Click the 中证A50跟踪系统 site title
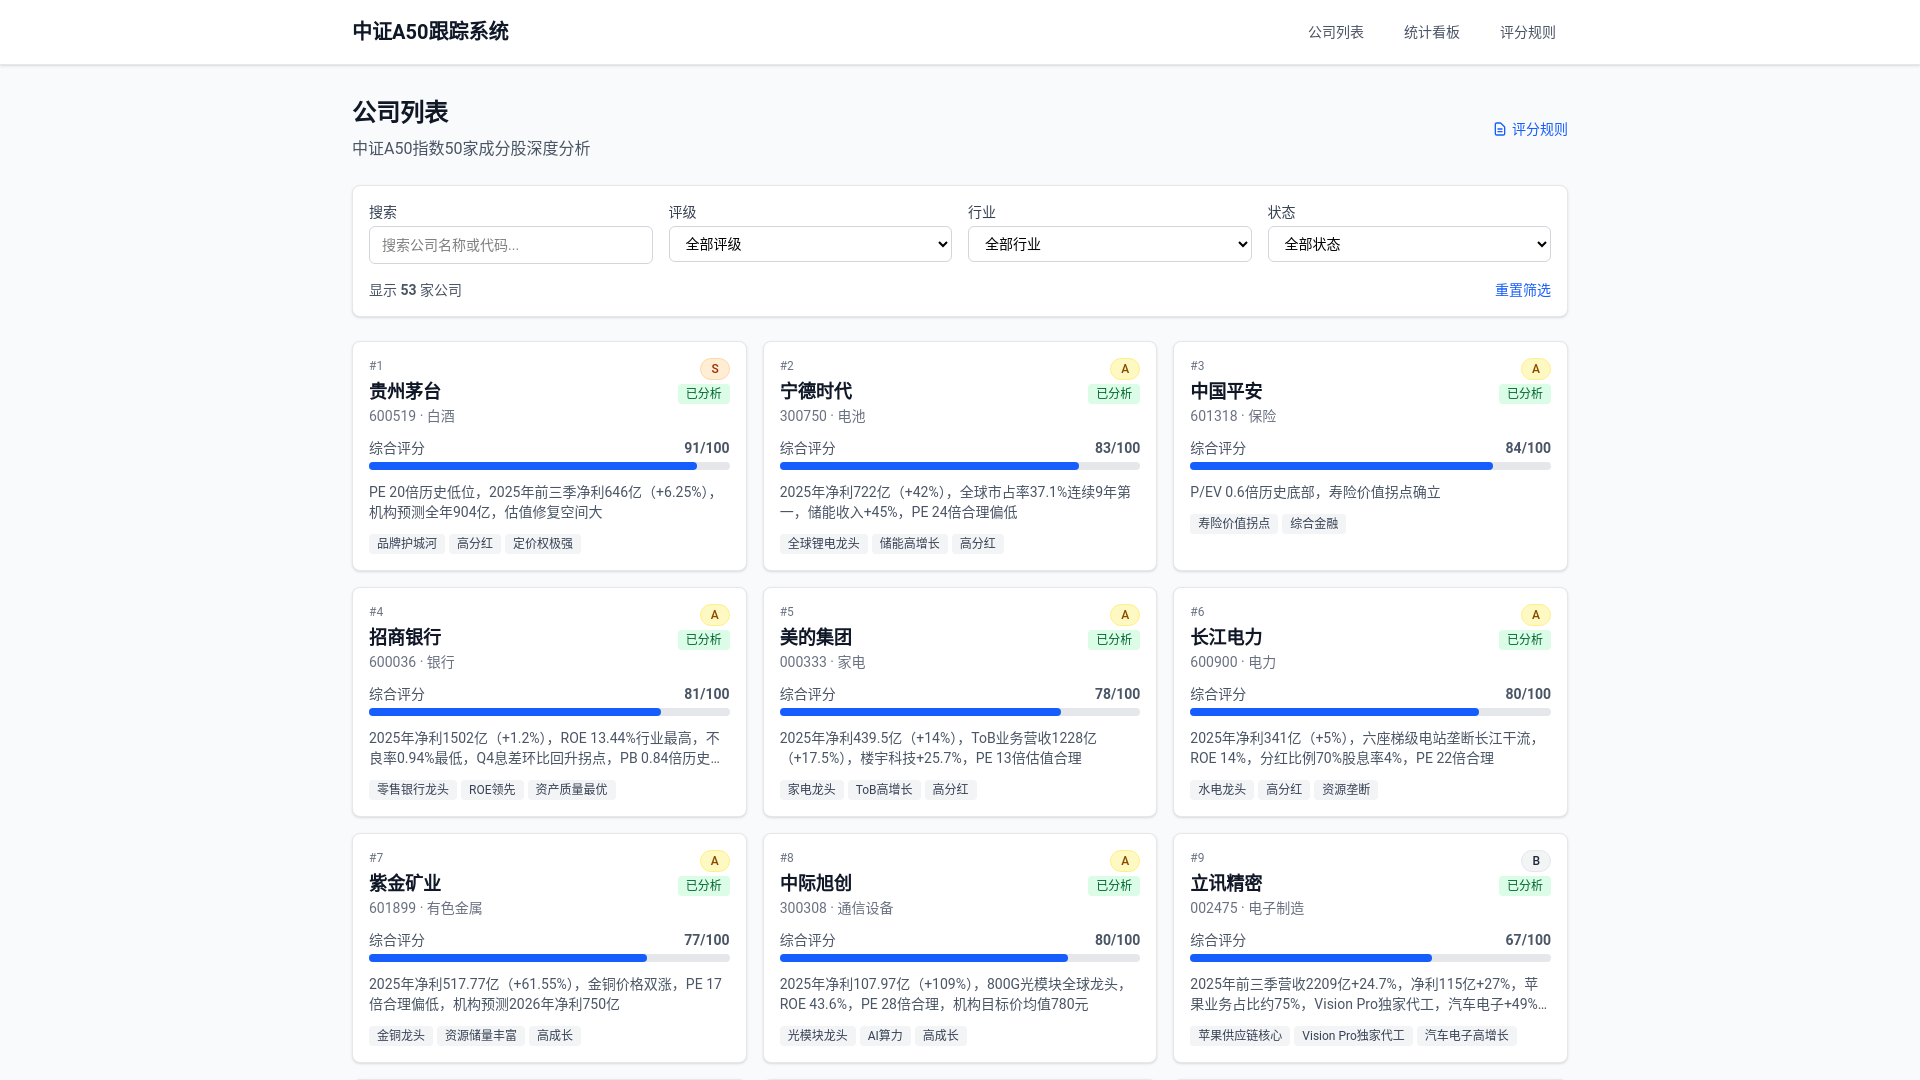Viewport: 1920px width, 1080px height. (x=430, y=32)
